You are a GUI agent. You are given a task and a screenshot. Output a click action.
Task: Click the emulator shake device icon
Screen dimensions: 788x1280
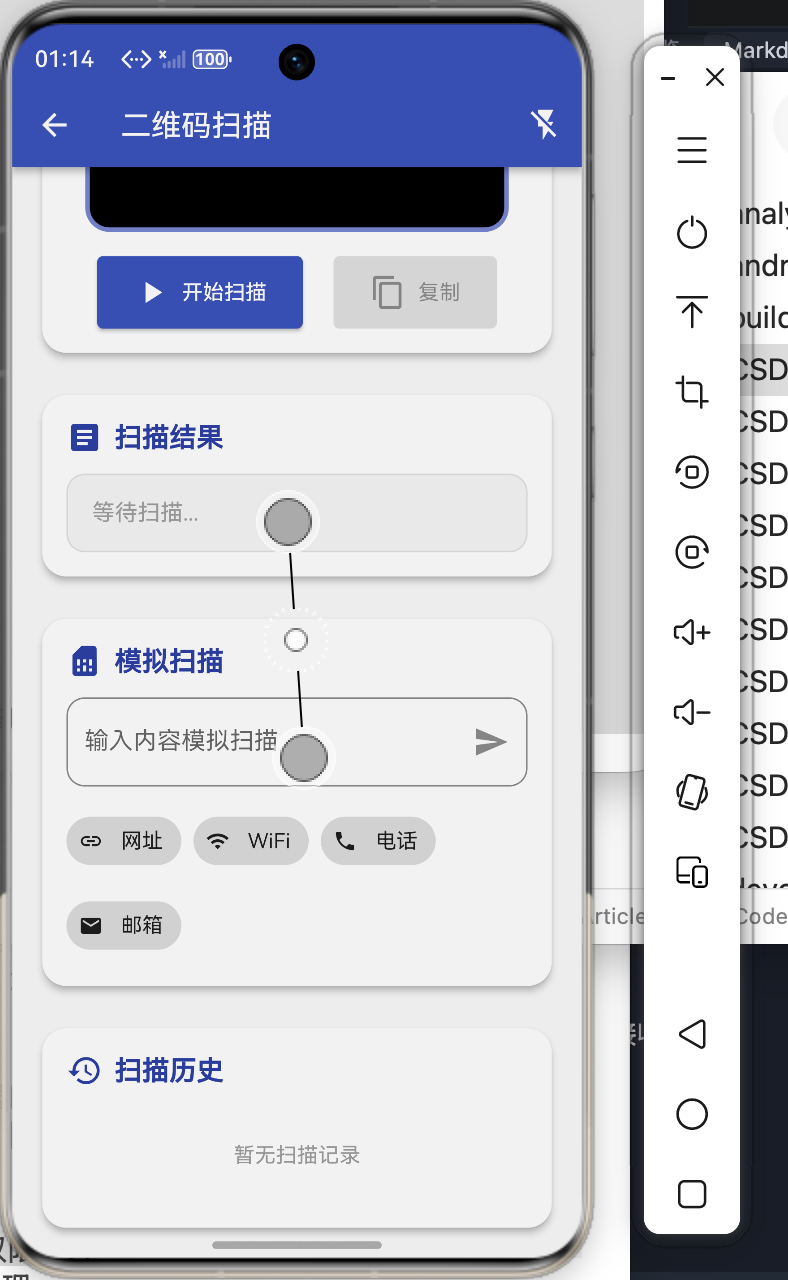(x=692, y=792)
